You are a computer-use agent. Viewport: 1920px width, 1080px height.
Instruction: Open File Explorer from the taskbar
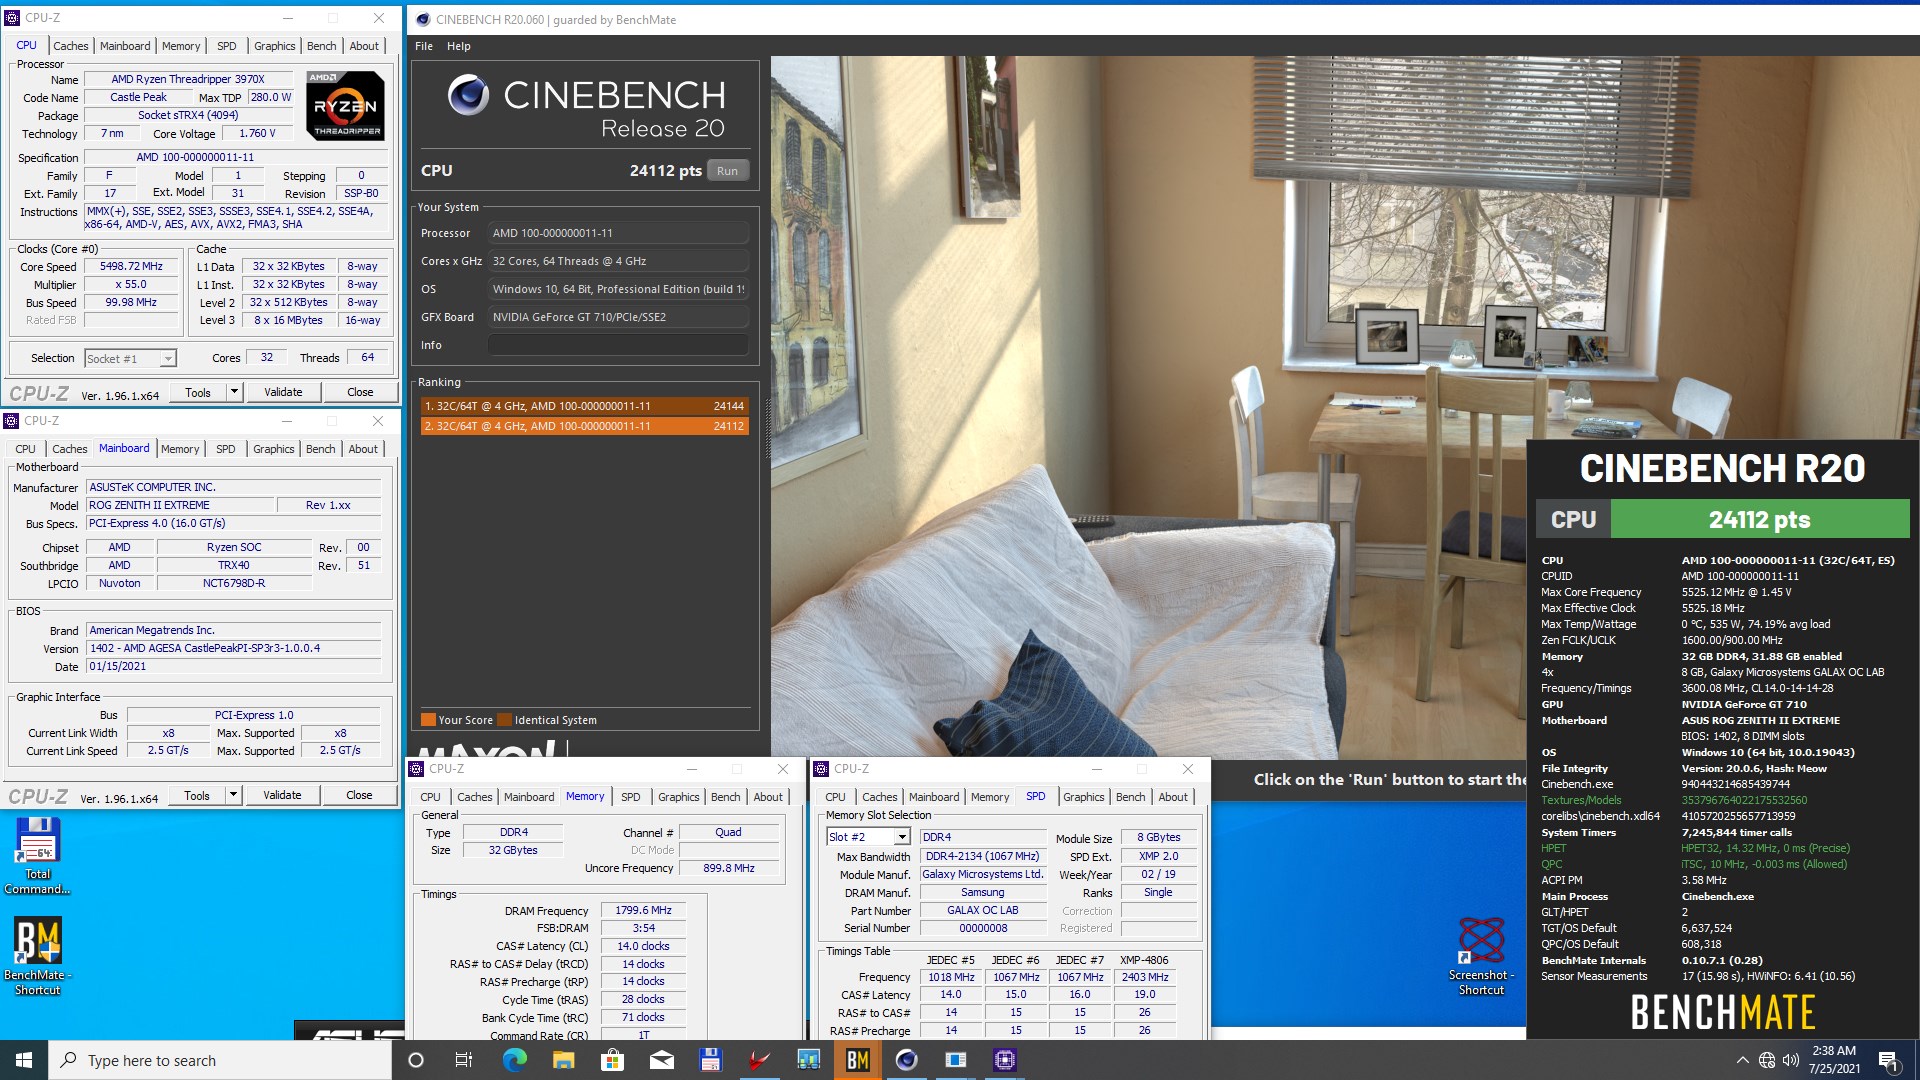563,1060
